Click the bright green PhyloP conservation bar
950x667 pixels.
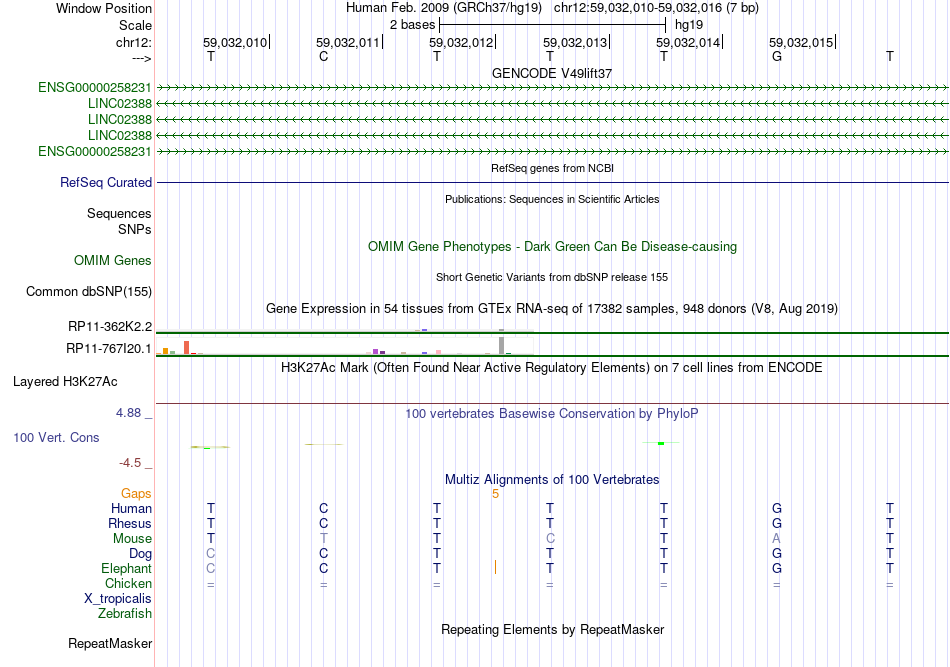coord(661,443)
